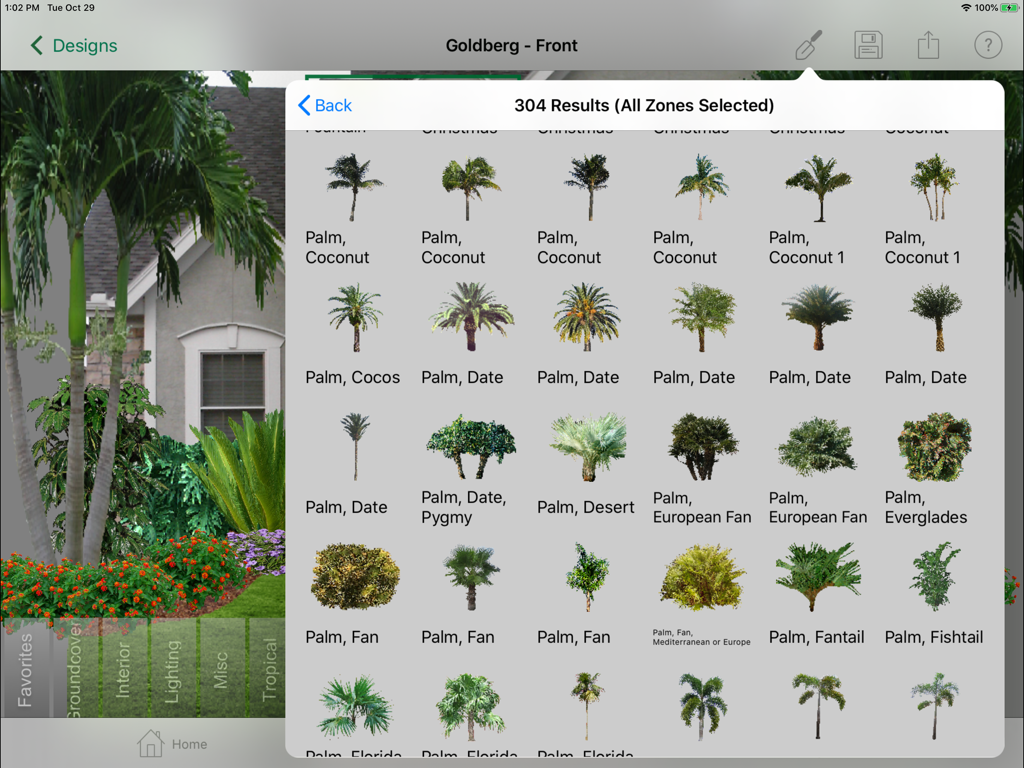Open the help menu
Viewport: 1024px width, 768px height.
pos(987,45)
